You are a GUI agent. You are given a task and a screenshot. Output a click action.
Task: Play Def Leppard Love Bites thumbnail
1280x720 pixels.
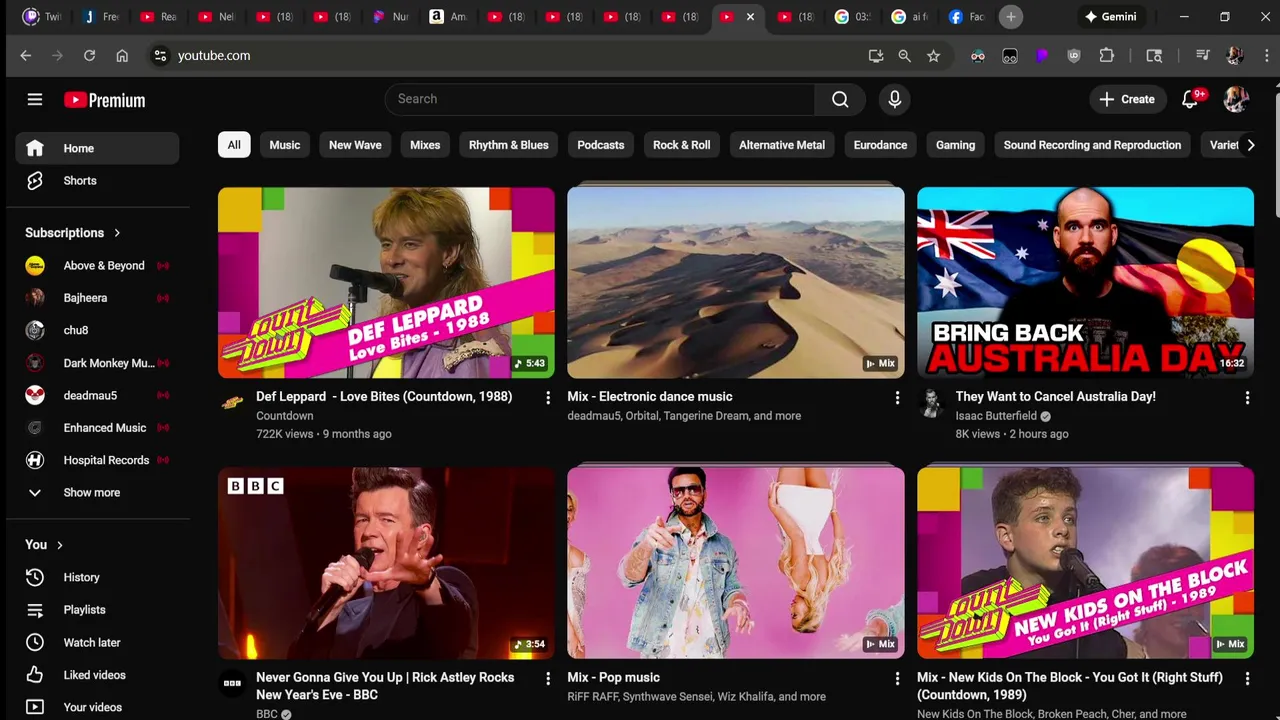click(x=386, y=283)
